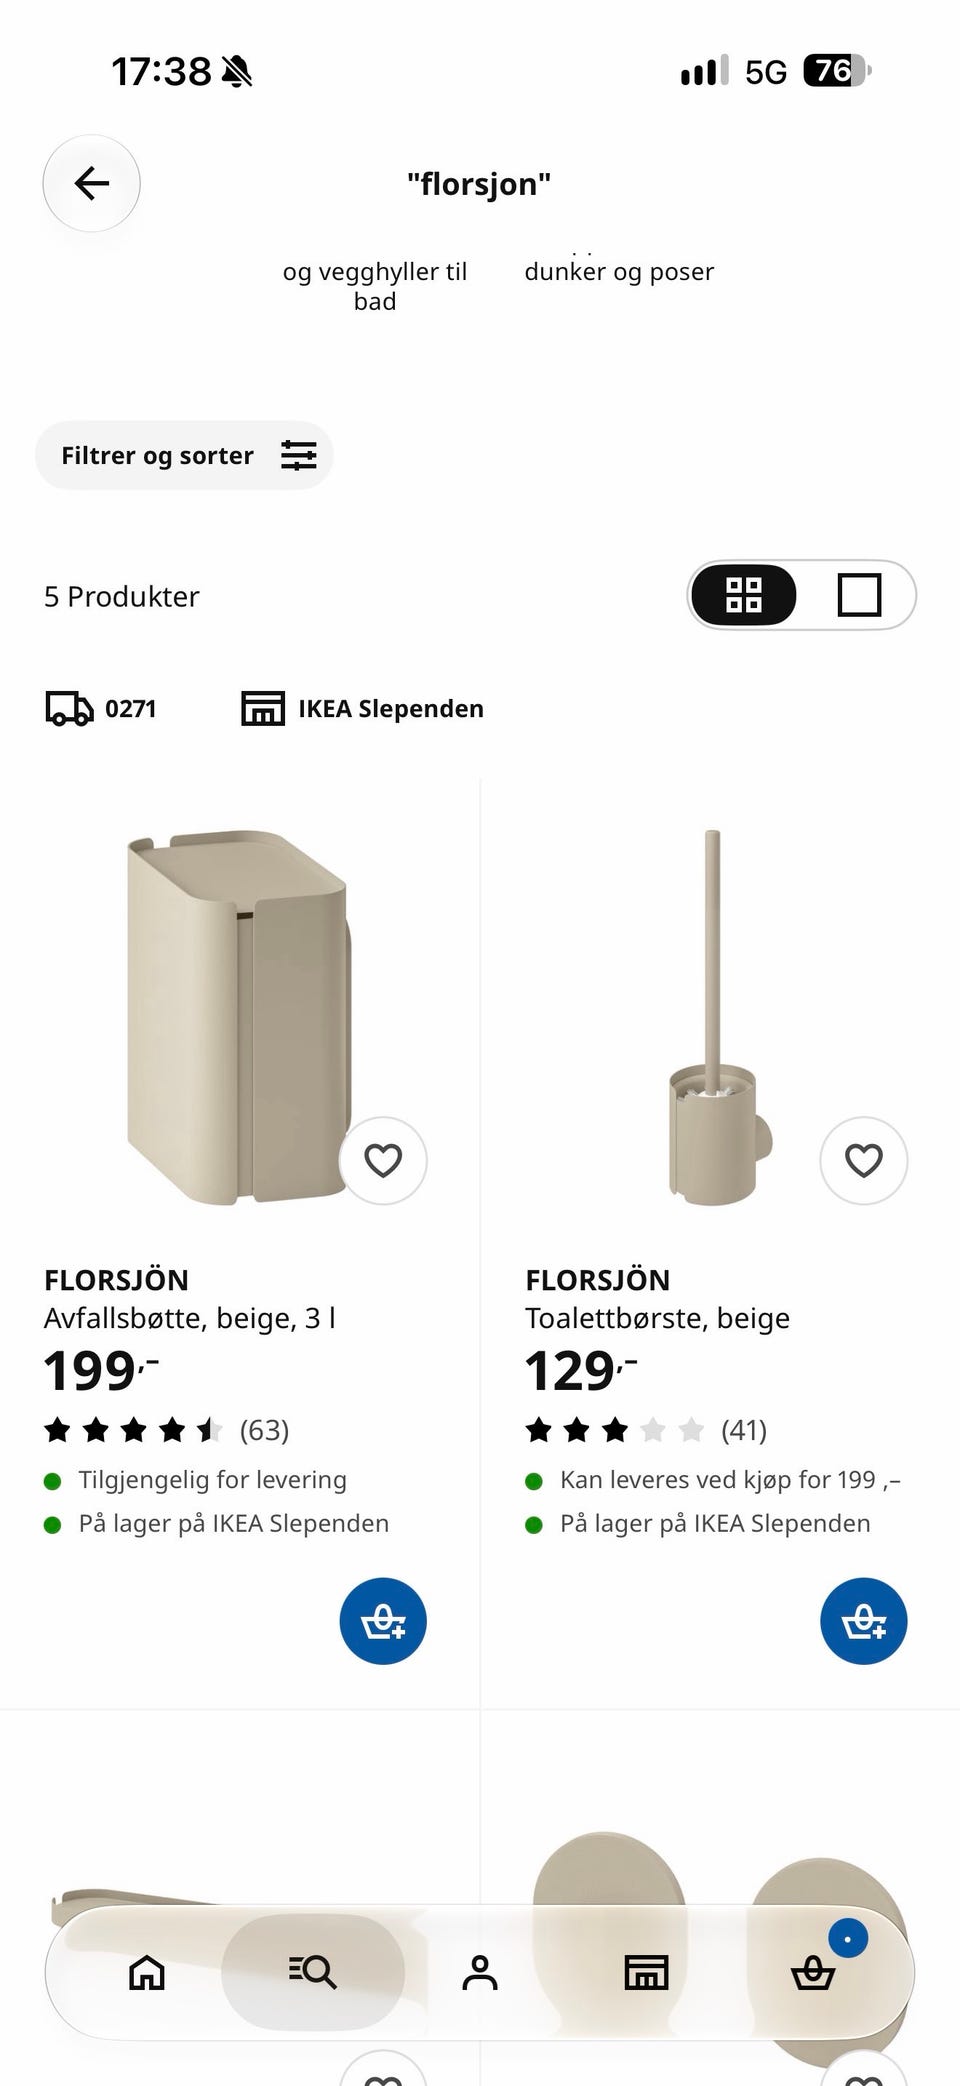This screenshot has height=2086, width=960.
Task: Open the profile account icon
Action: point(480,1972)
